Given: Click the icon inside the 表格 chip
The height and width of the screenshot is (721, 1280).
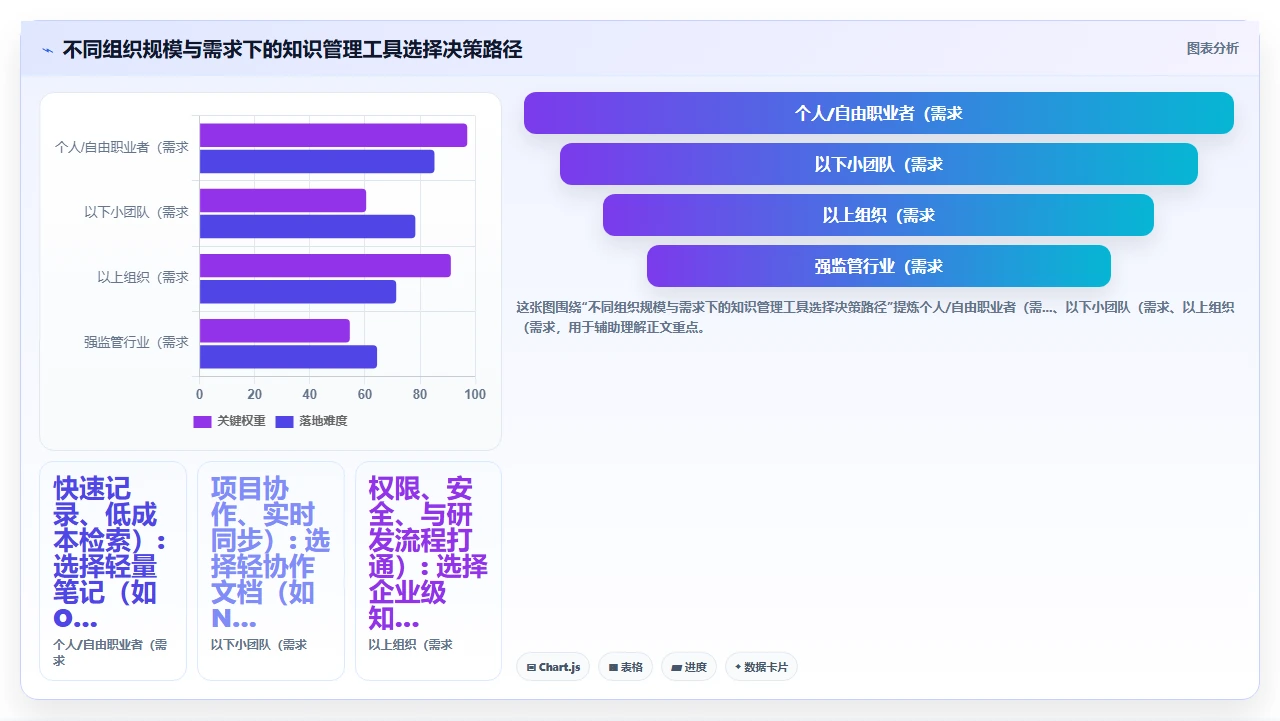Looking at the screenshot, I should [x=613, y=667].
